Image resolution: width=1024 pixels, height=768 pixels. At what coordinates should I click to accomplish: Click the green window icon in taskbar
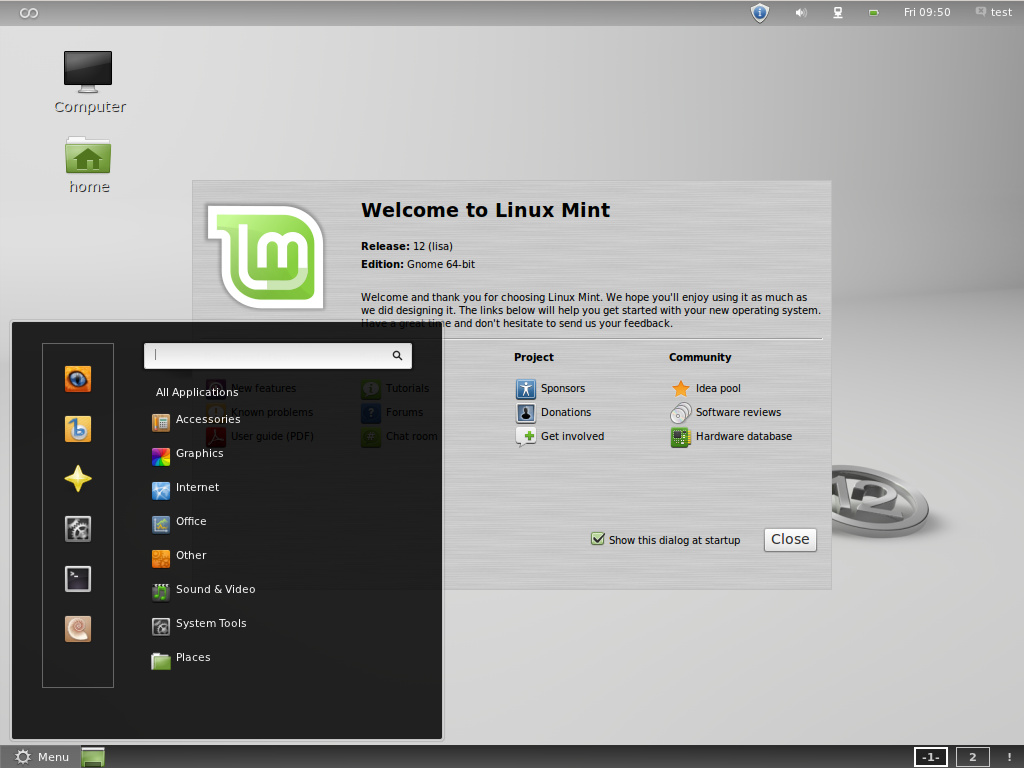93,757
